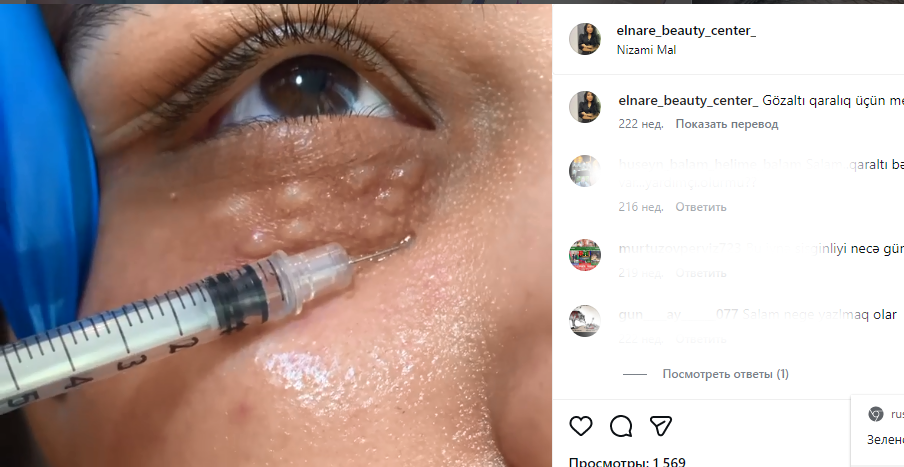Click the 216 нед. comment timestamp

[x=641, y=207]
